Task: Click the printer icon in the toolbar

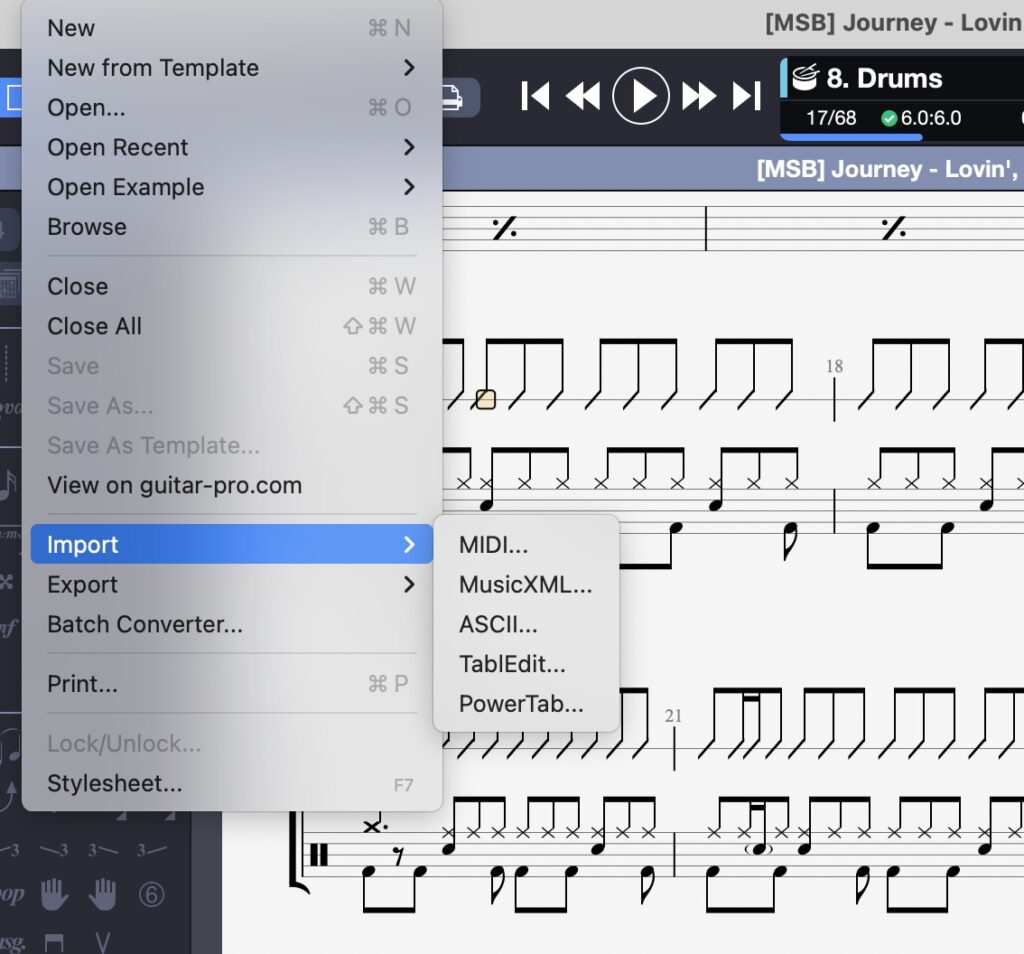Action: click(x=450, y=97)
